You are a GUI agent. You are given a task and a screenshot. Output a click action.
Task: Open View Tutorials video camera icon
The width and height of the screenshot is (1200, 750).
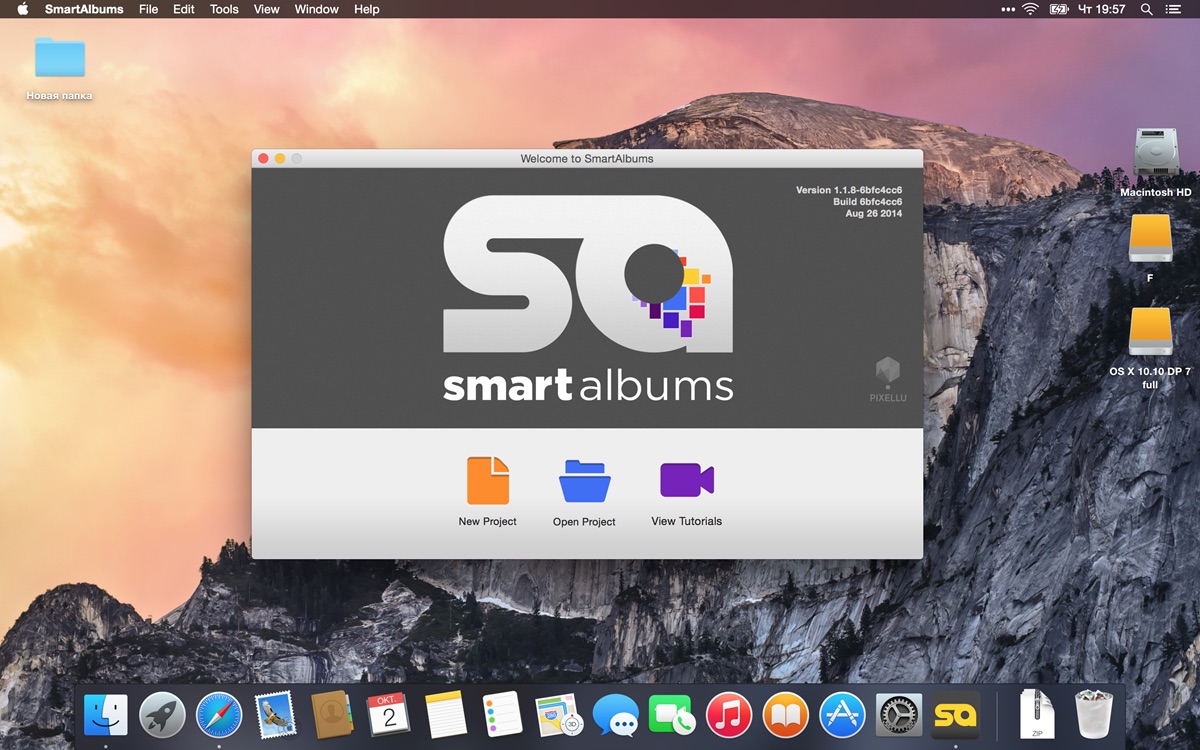pos(687,480)
